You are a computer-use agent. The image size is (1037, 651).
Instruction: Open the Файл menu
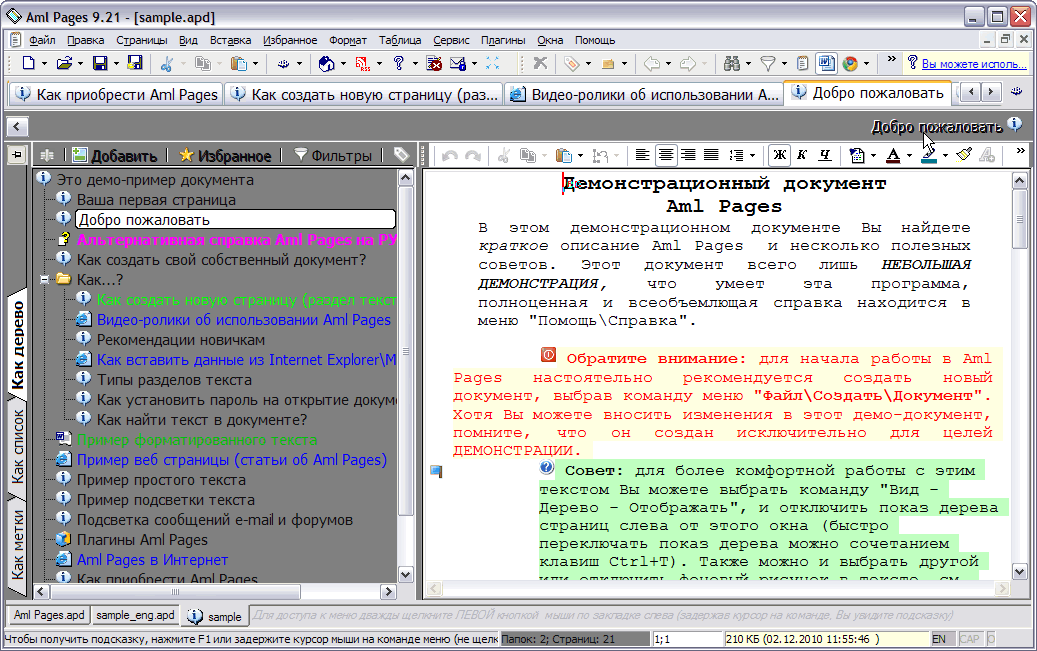(42, 40)
